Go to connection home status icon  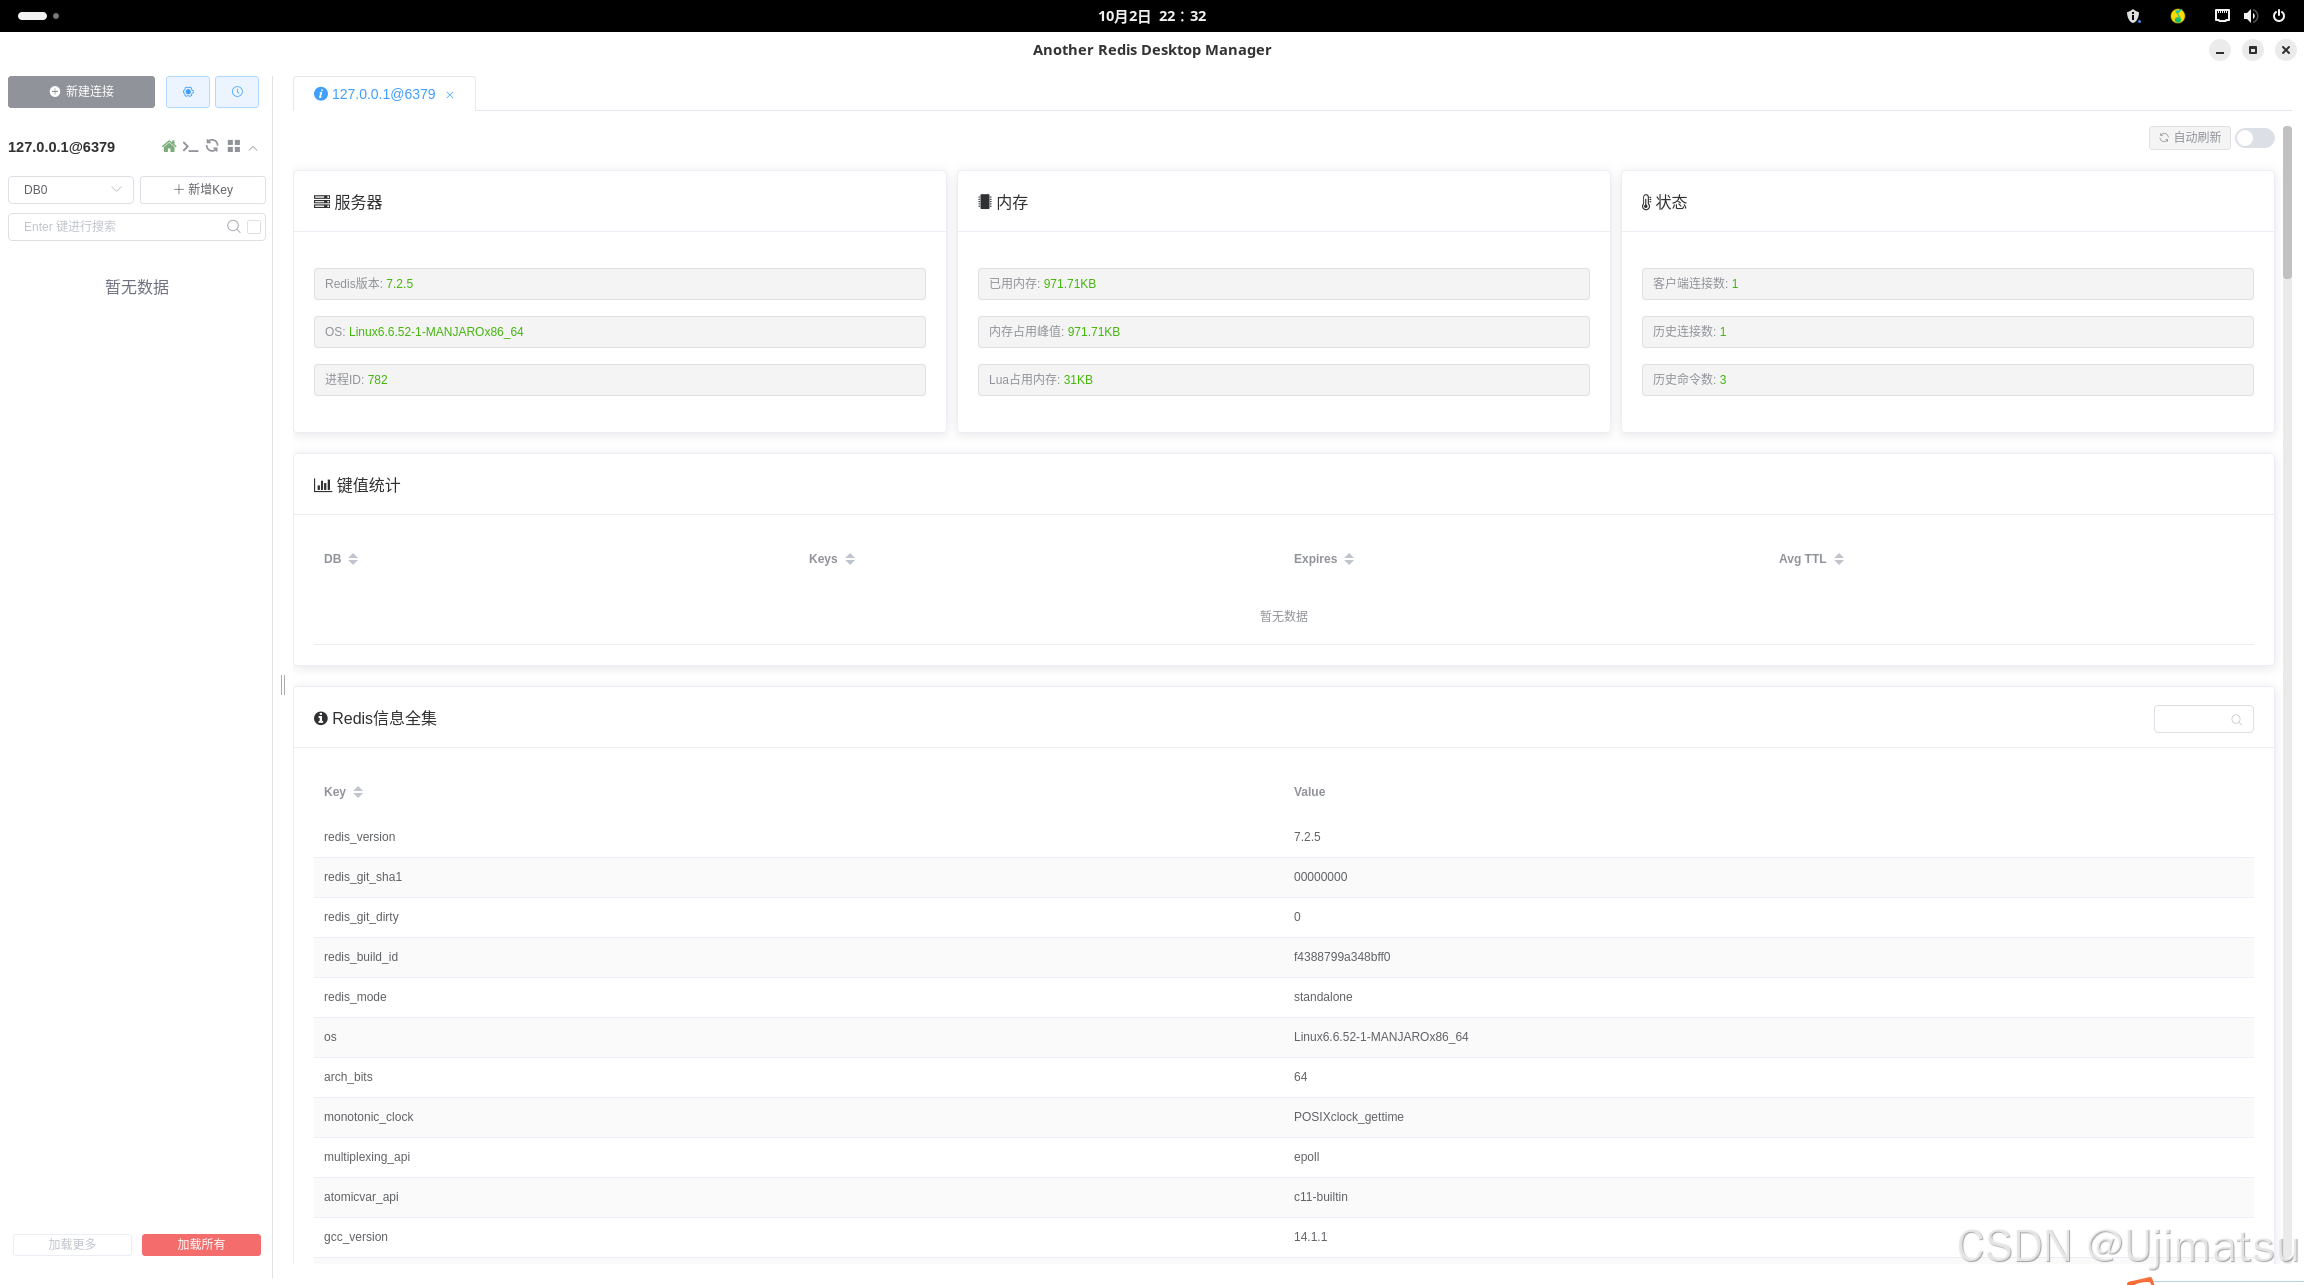pyautogui.click(x=169, y=146)
